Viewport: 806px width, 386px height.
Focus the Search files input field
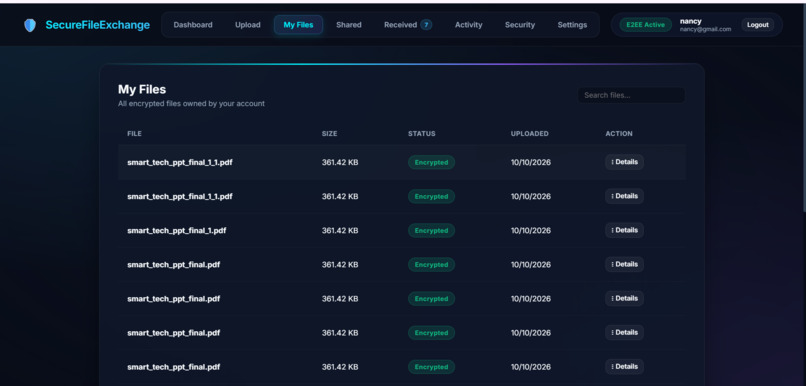pos(631,95)
